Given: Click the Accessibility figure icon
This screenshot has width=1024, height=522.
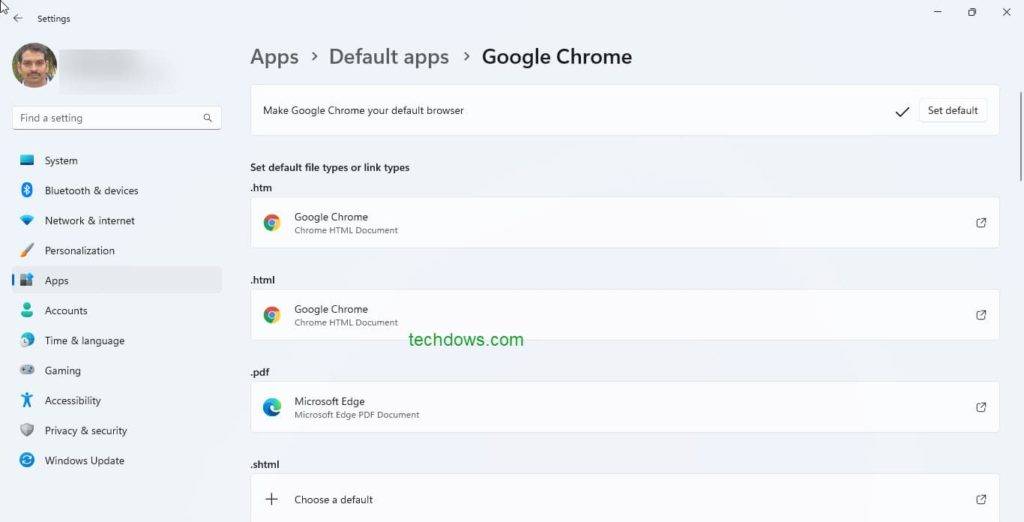Looking at the screenshot, I should (x=27, y=400).
